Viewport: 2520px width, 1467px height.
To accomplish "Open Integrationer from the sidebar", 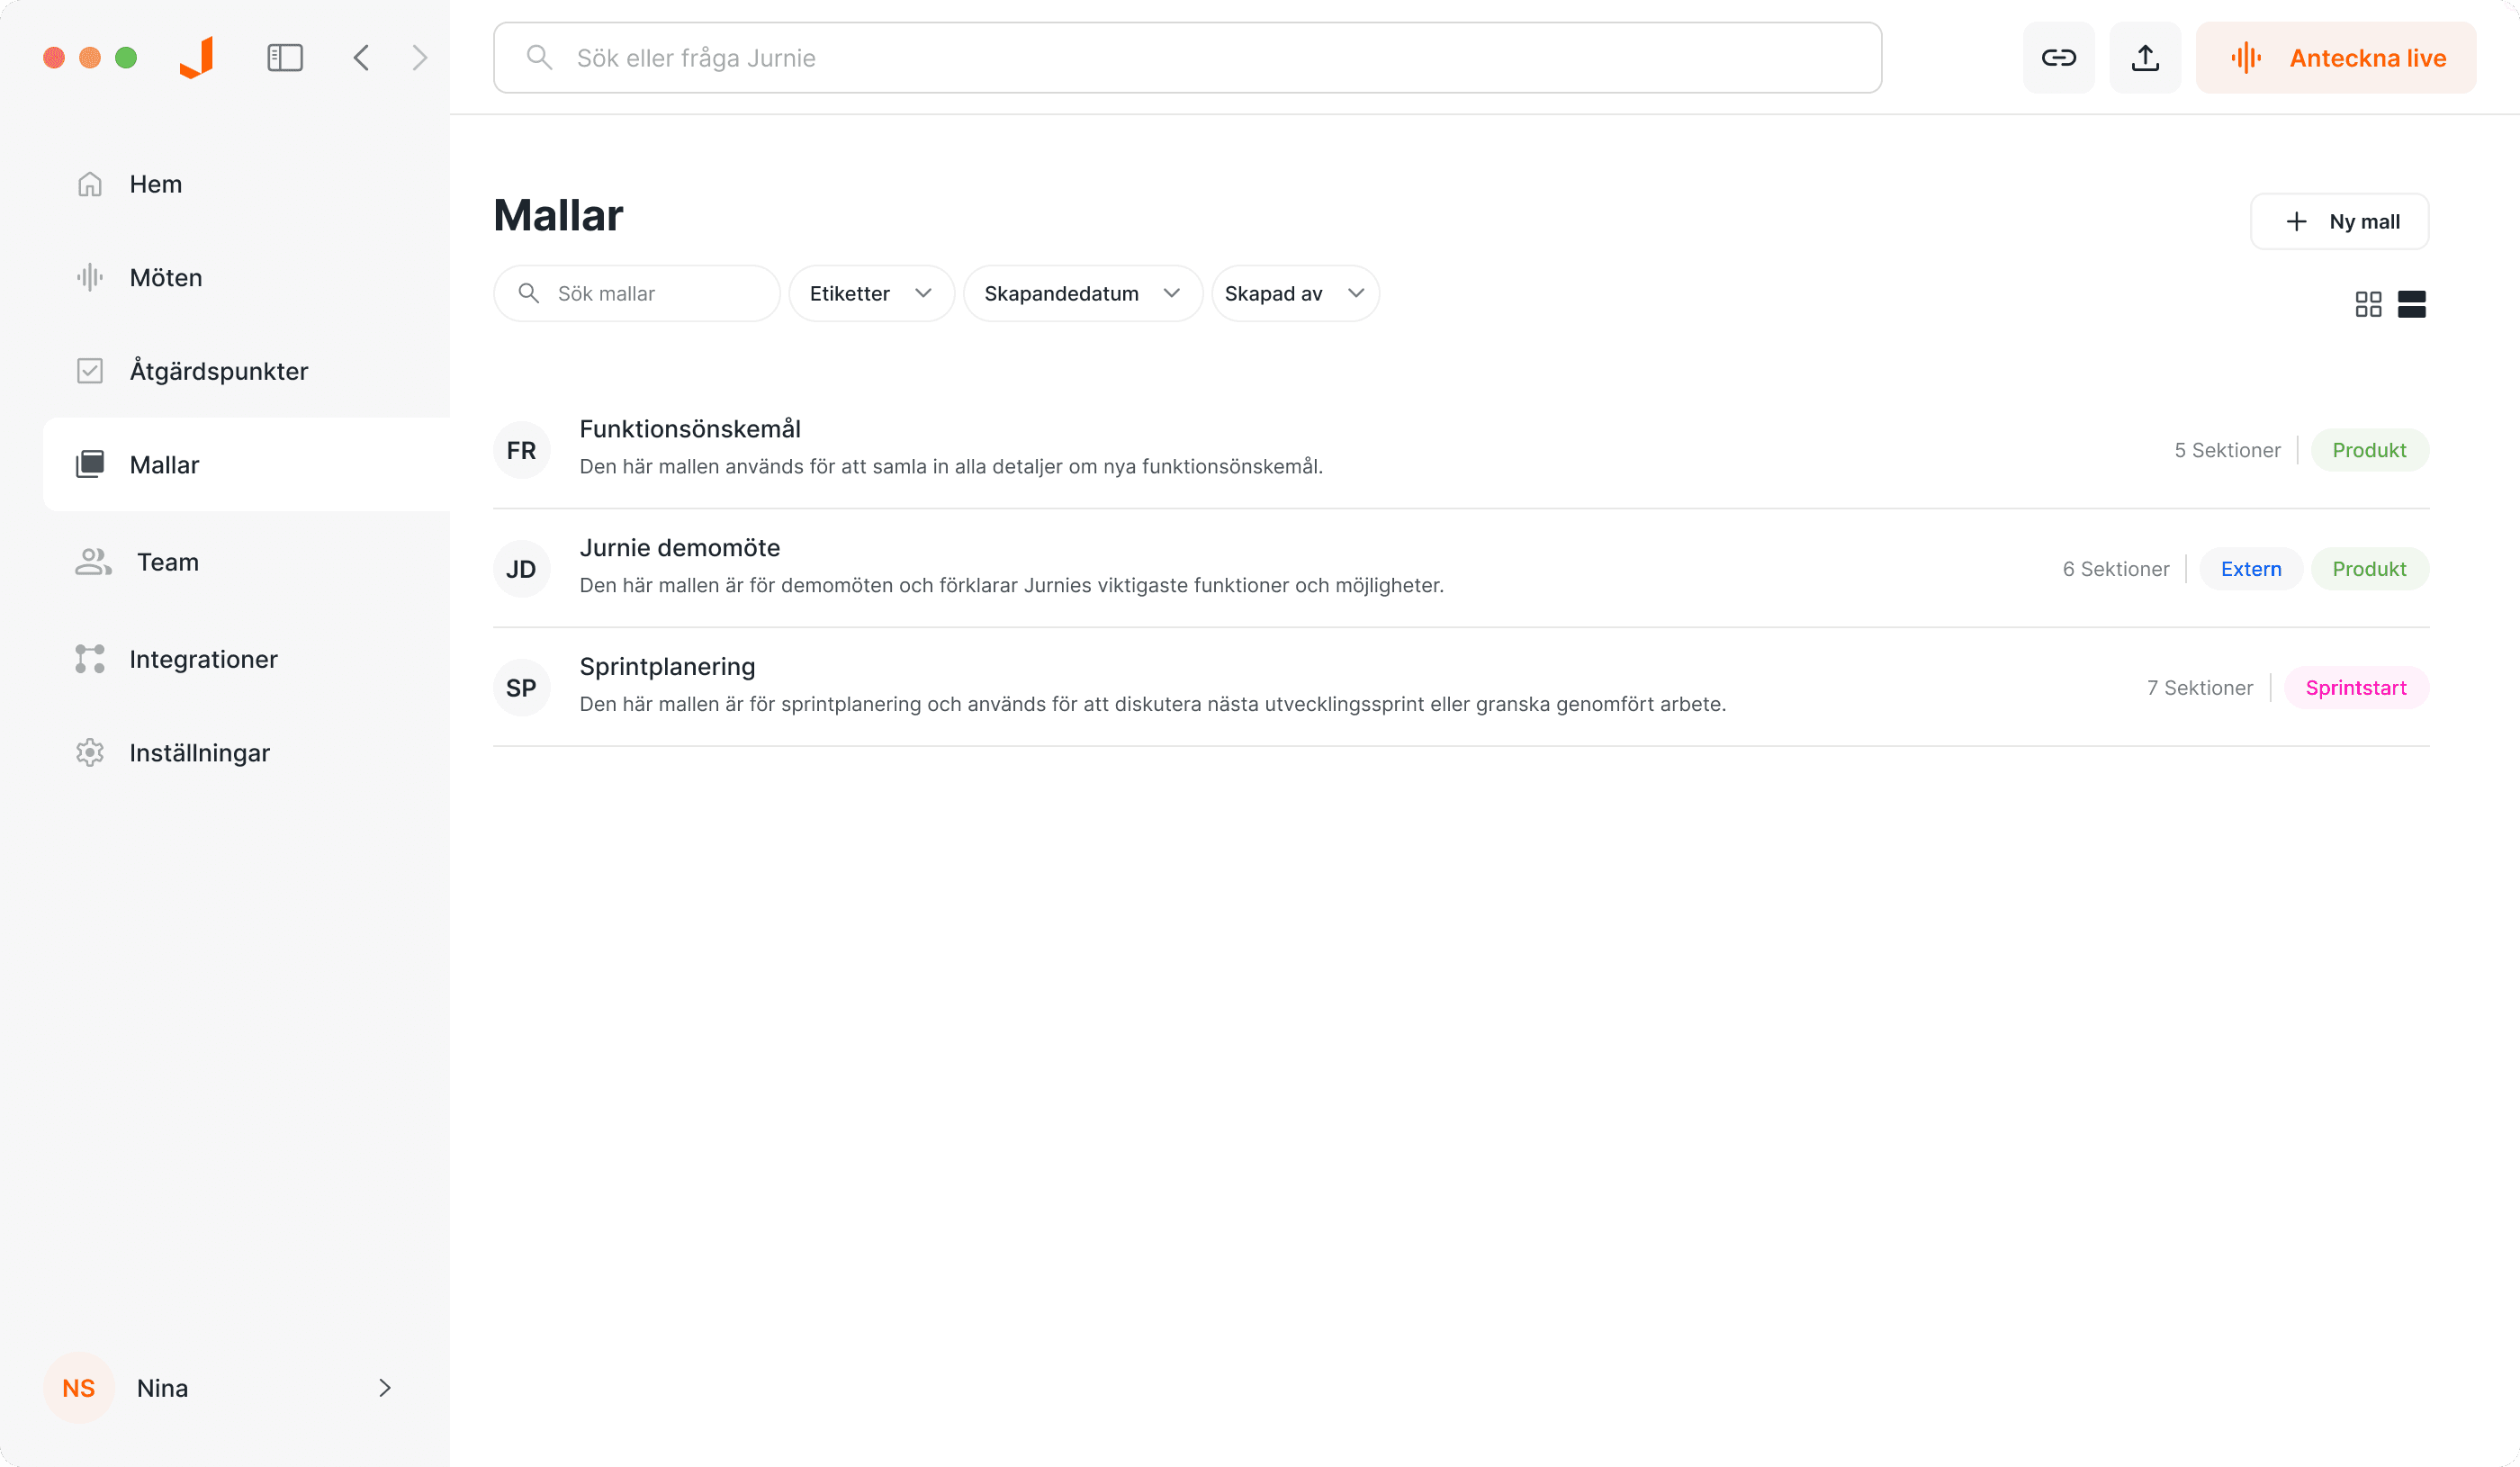I will tap(203, 658).
